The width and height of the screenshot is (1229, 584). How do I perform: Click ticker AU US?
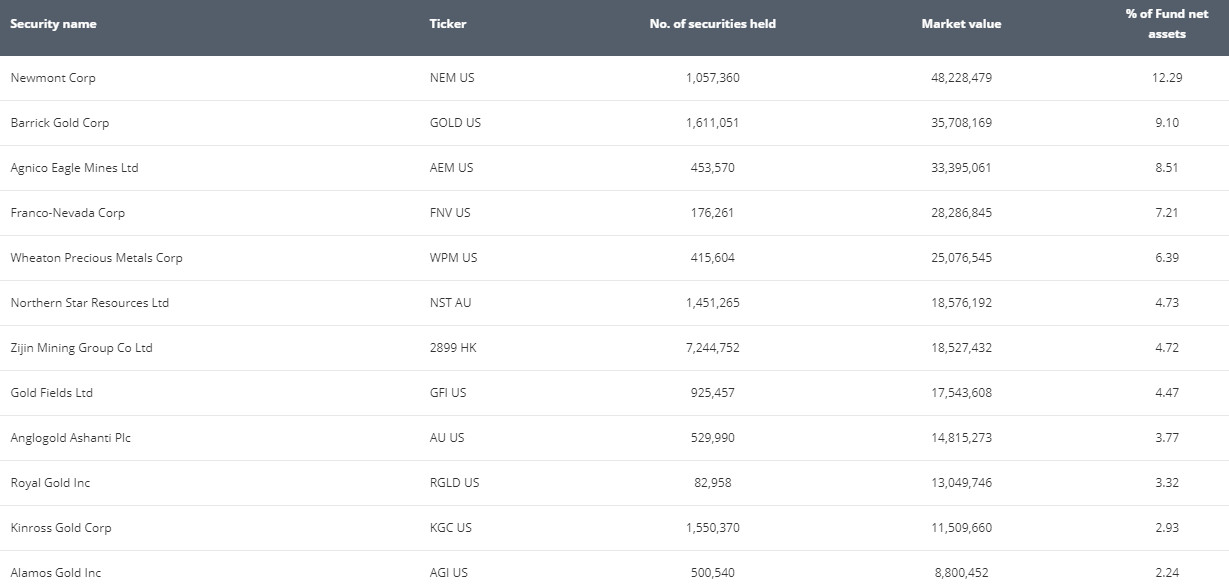click(x=447, y=438)
